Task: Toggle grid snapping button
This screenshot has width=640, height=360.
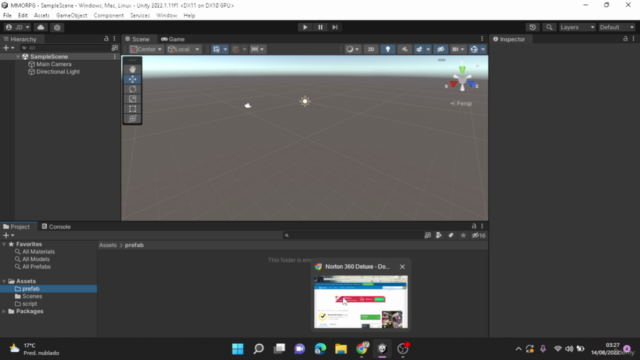Action: click(x=236, y=49)
